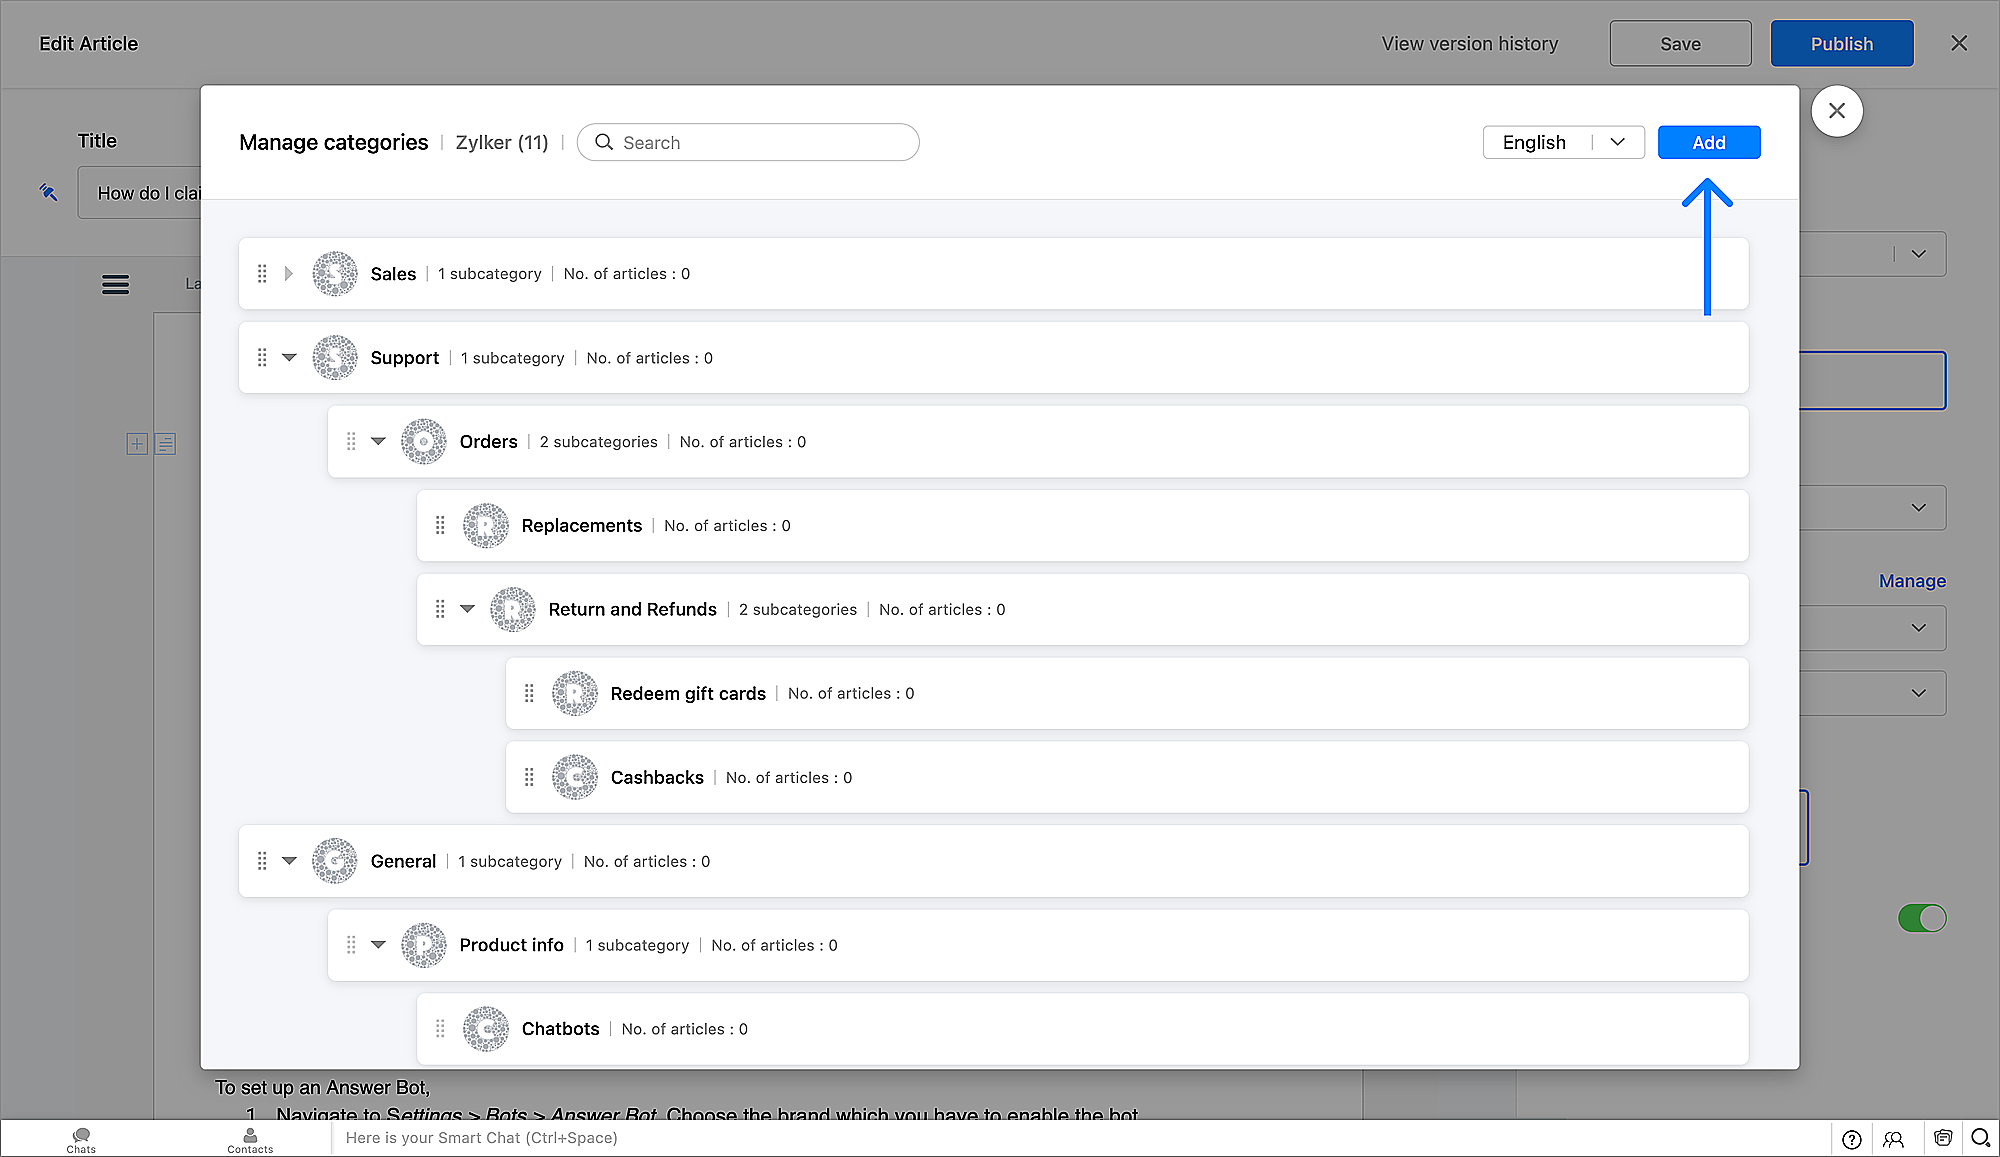The image size is (2000, 1157).
Task: Click the Add category button
Action: point(1708,142)
